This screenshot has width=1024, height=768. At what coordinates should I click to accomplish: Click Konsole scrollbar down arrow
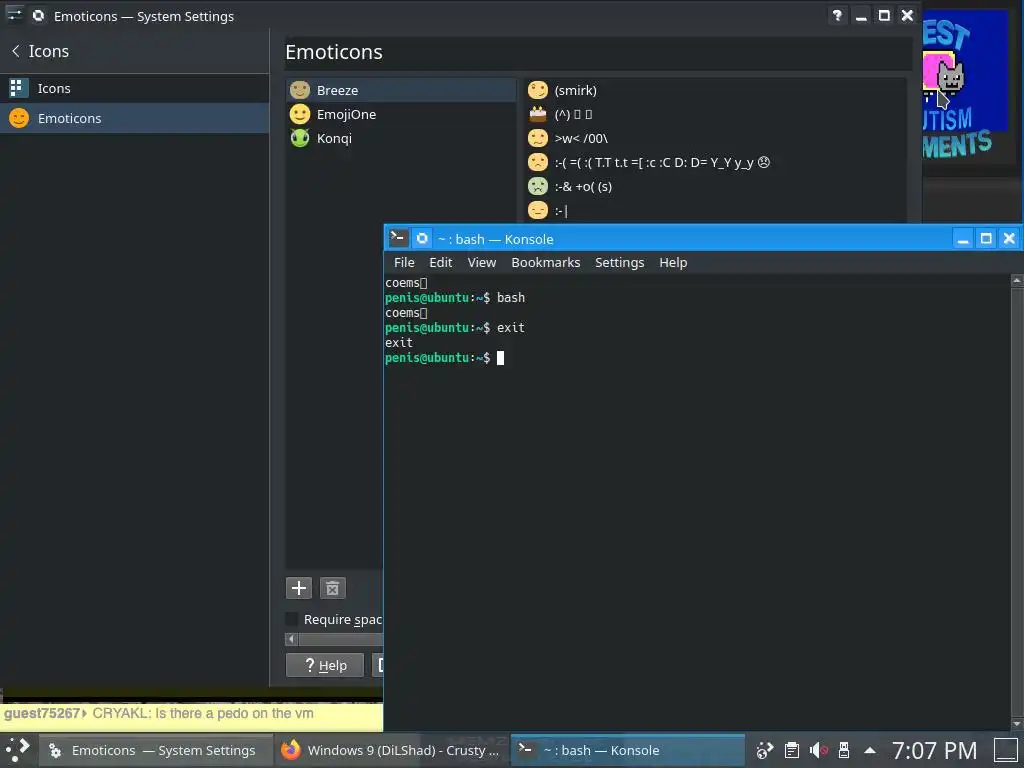click(x=1017, y=724)
